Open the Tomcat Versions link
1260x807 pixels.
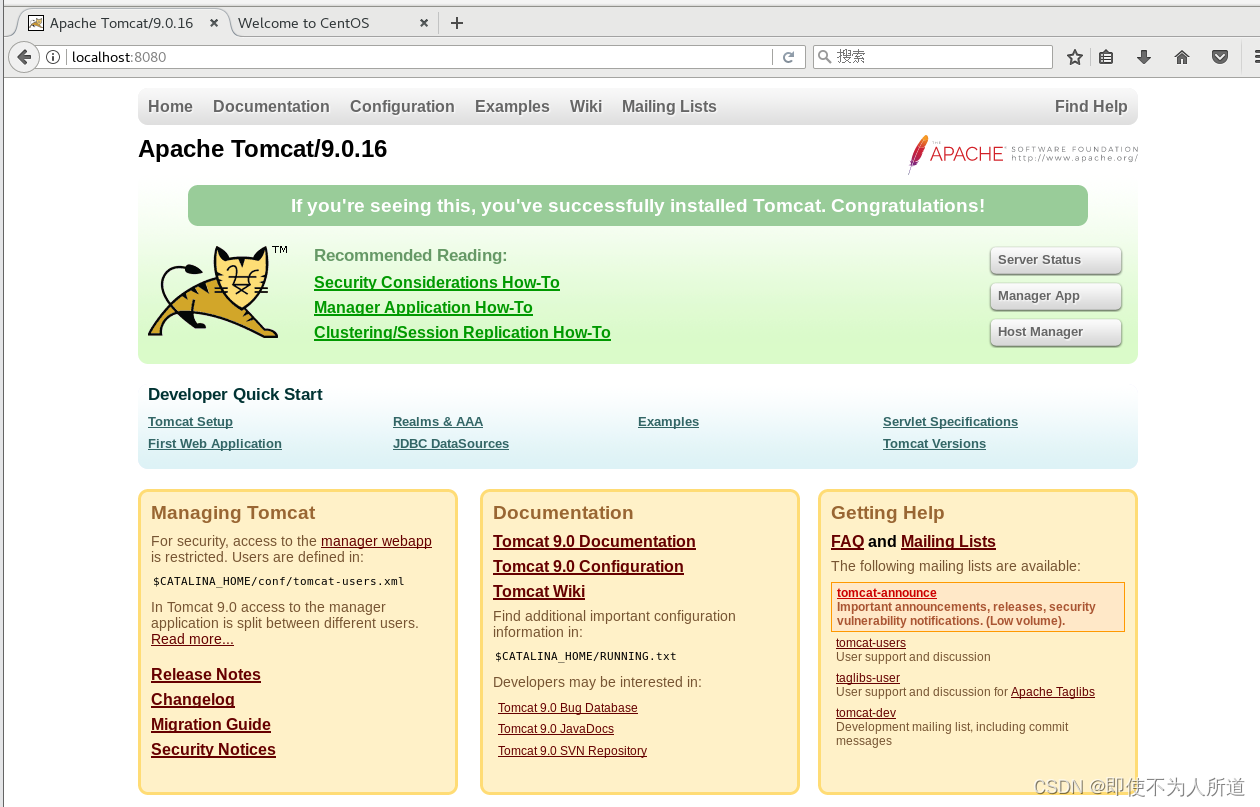coord(934,443)
